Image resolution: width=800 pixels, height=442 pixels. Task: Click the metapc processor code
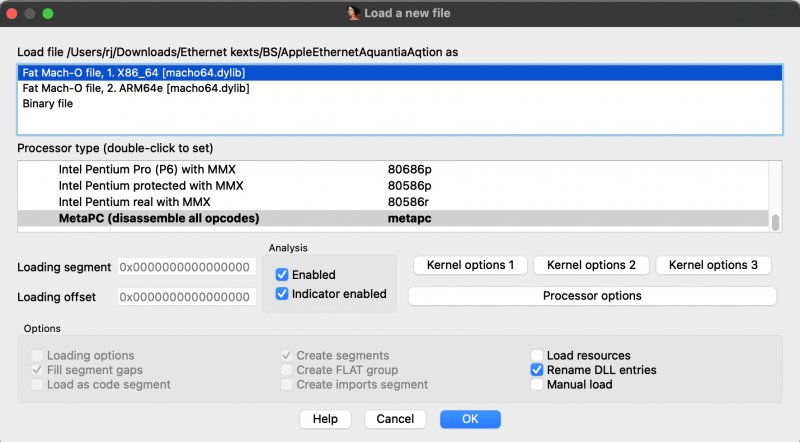409,218
